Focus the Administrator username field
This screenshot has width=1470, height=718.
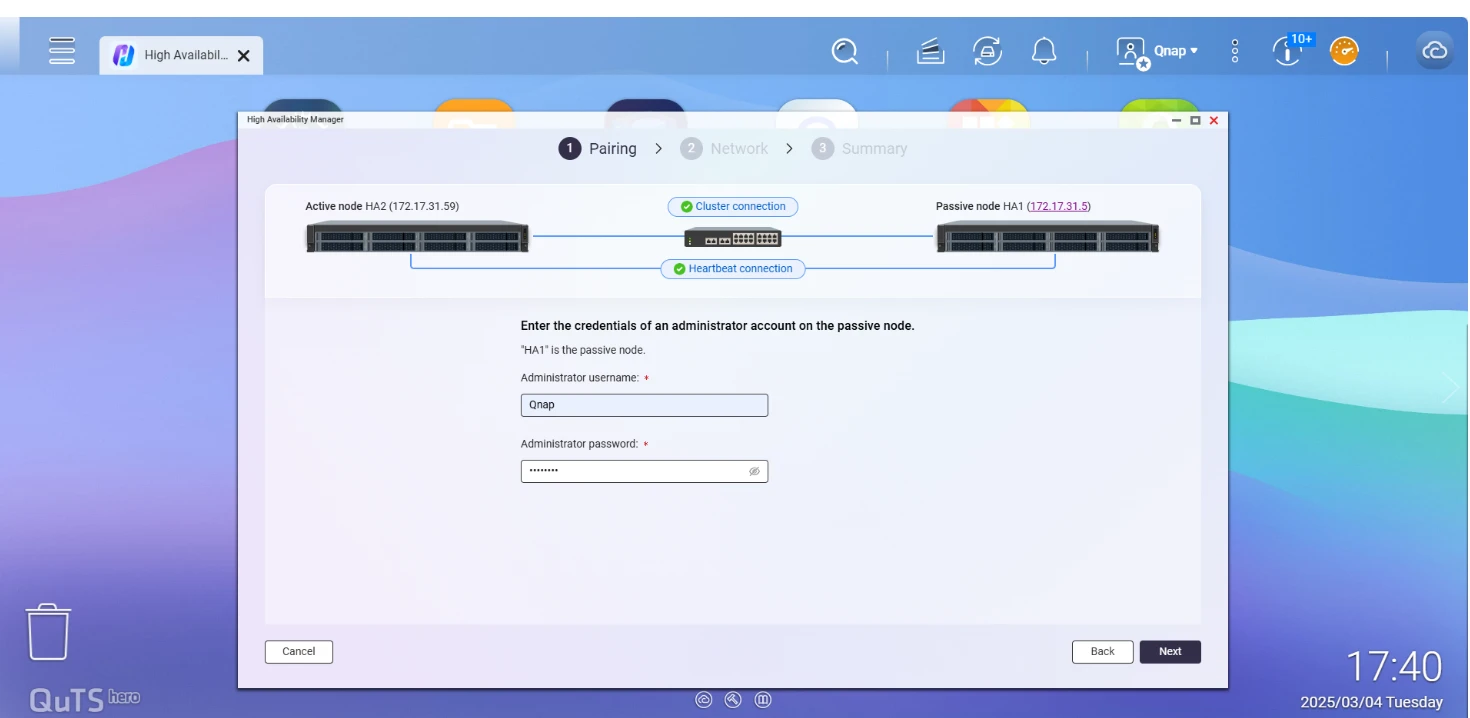click(x=644, y=405)
